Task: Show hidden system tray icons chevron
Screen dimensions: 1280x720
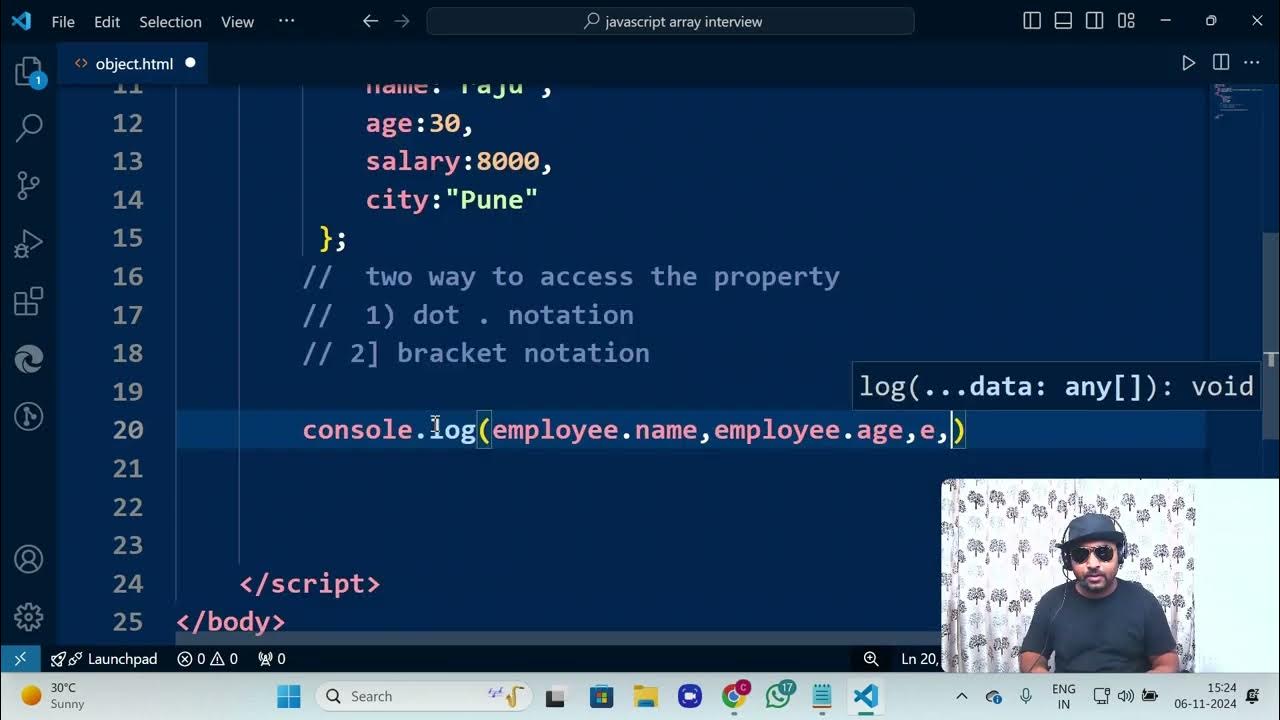Action: (962, 696)
